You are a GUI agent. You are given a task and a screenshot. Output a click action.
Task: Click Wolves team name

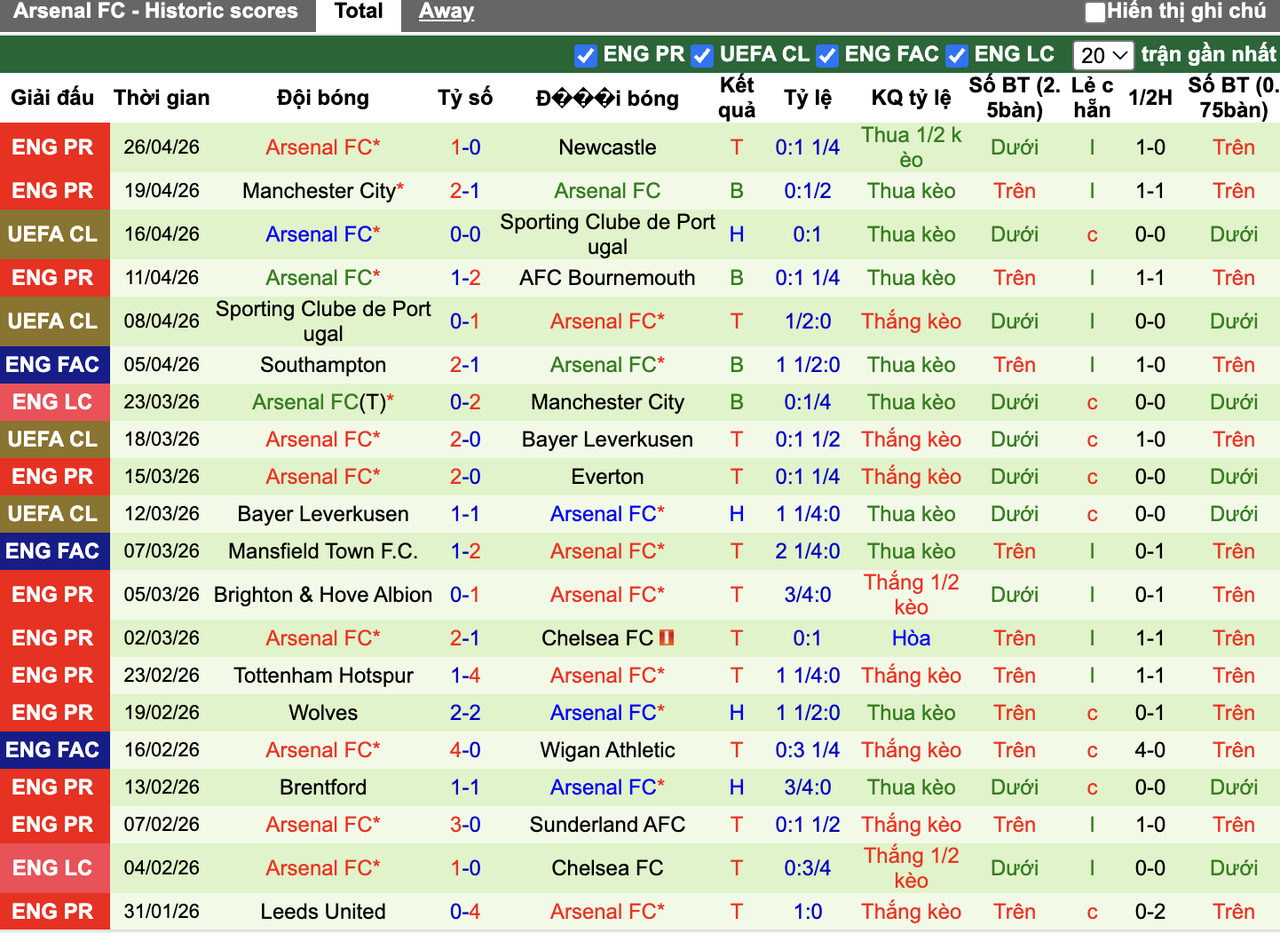pos(323,712)
